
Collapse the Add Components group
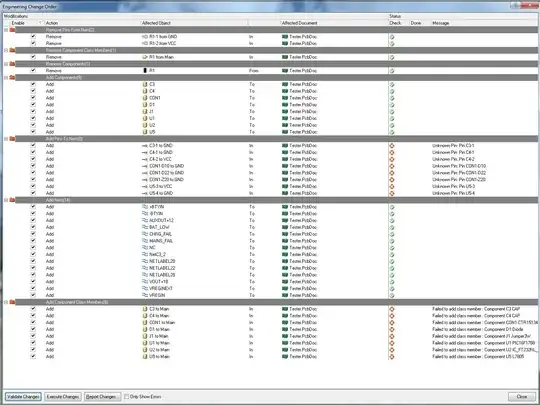tap(6, 77)
